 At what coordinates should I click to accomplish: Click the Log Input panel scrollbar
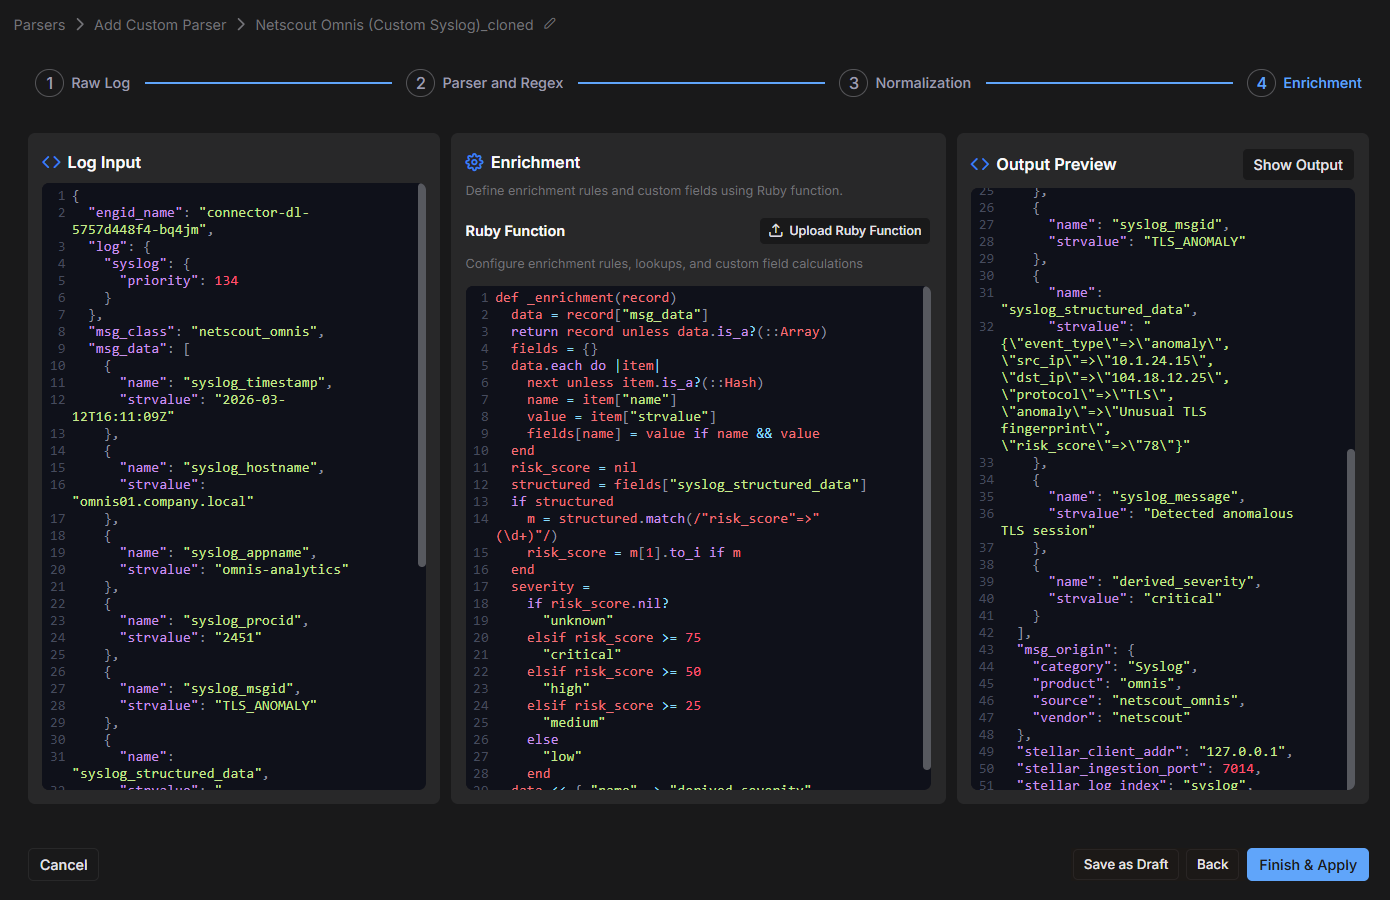[422, 375]
